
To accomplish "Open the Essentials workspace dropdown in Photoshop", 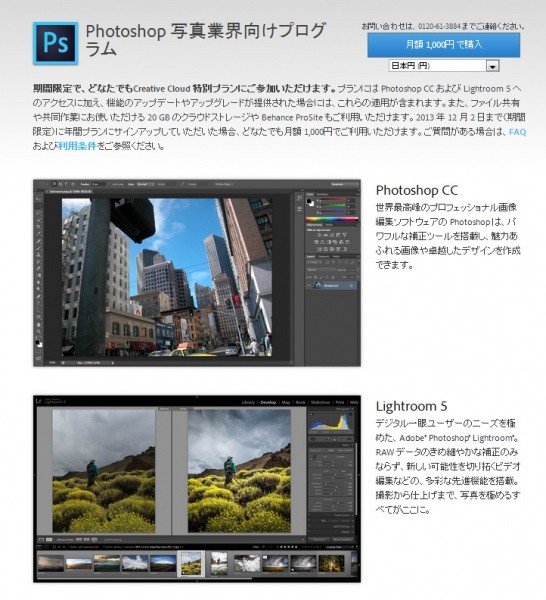I will [x=344, y=184].
